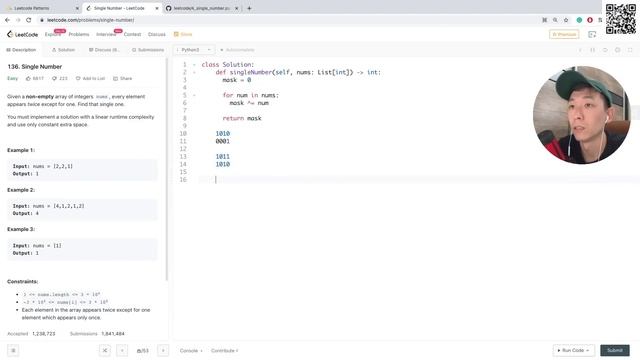The image size is (640, 360).
Task: Click the line 'mask ^= num'
Action: (x=249, y=103)
